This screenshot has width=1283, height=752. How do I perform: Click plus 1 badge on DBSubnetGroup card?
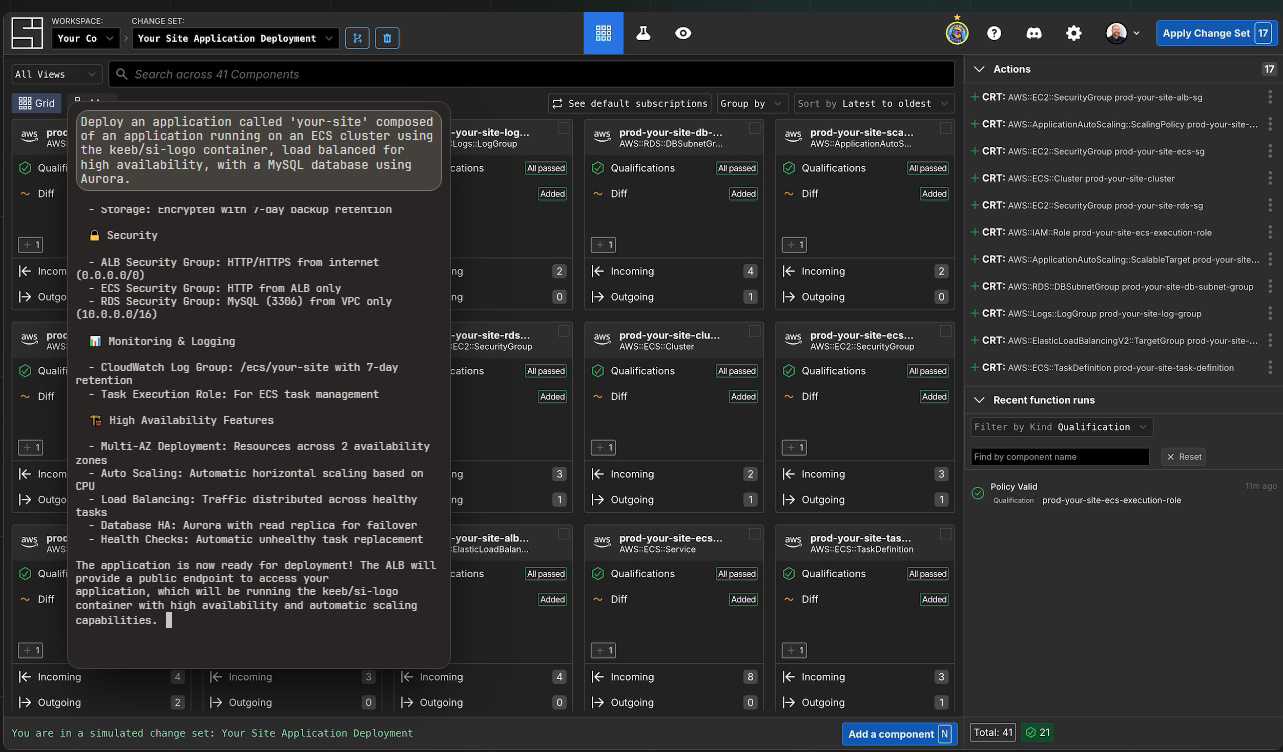pyautogui.click(x=604, y=244)
